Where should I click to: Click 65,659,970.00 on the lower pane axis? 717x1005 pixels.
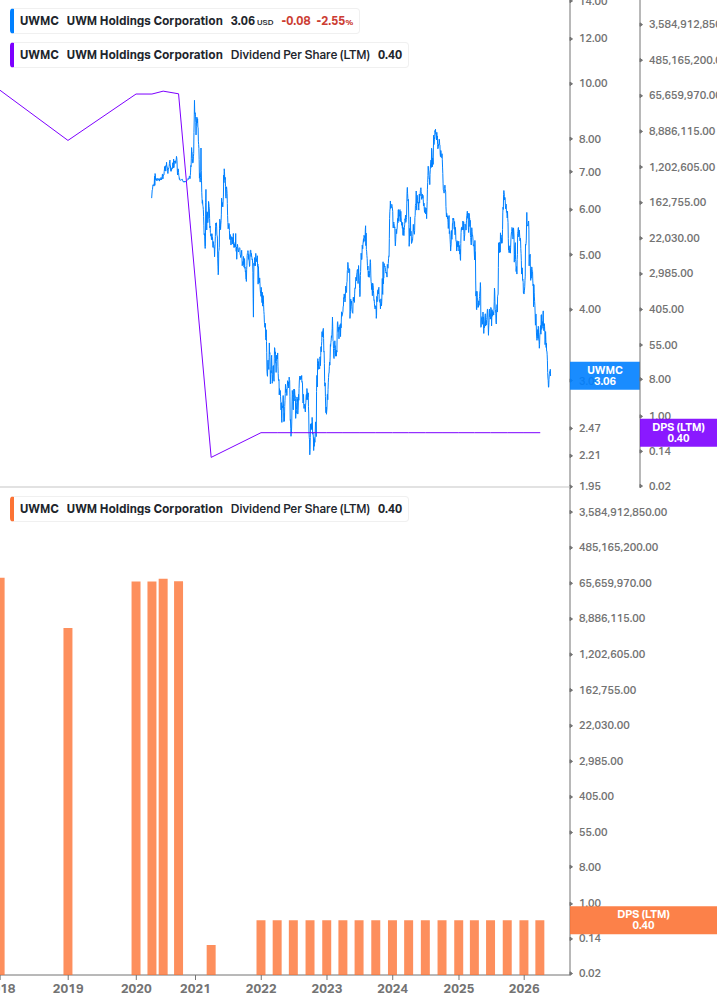coord(615,583)
